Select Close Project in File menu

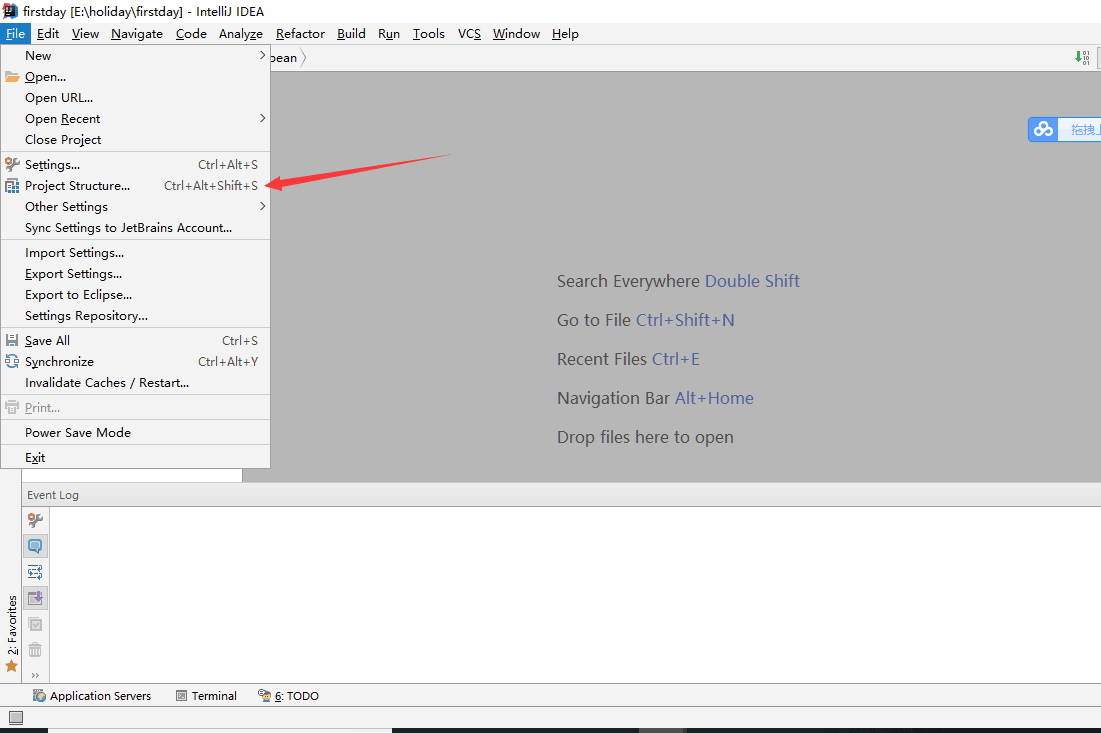coord(136,140)
